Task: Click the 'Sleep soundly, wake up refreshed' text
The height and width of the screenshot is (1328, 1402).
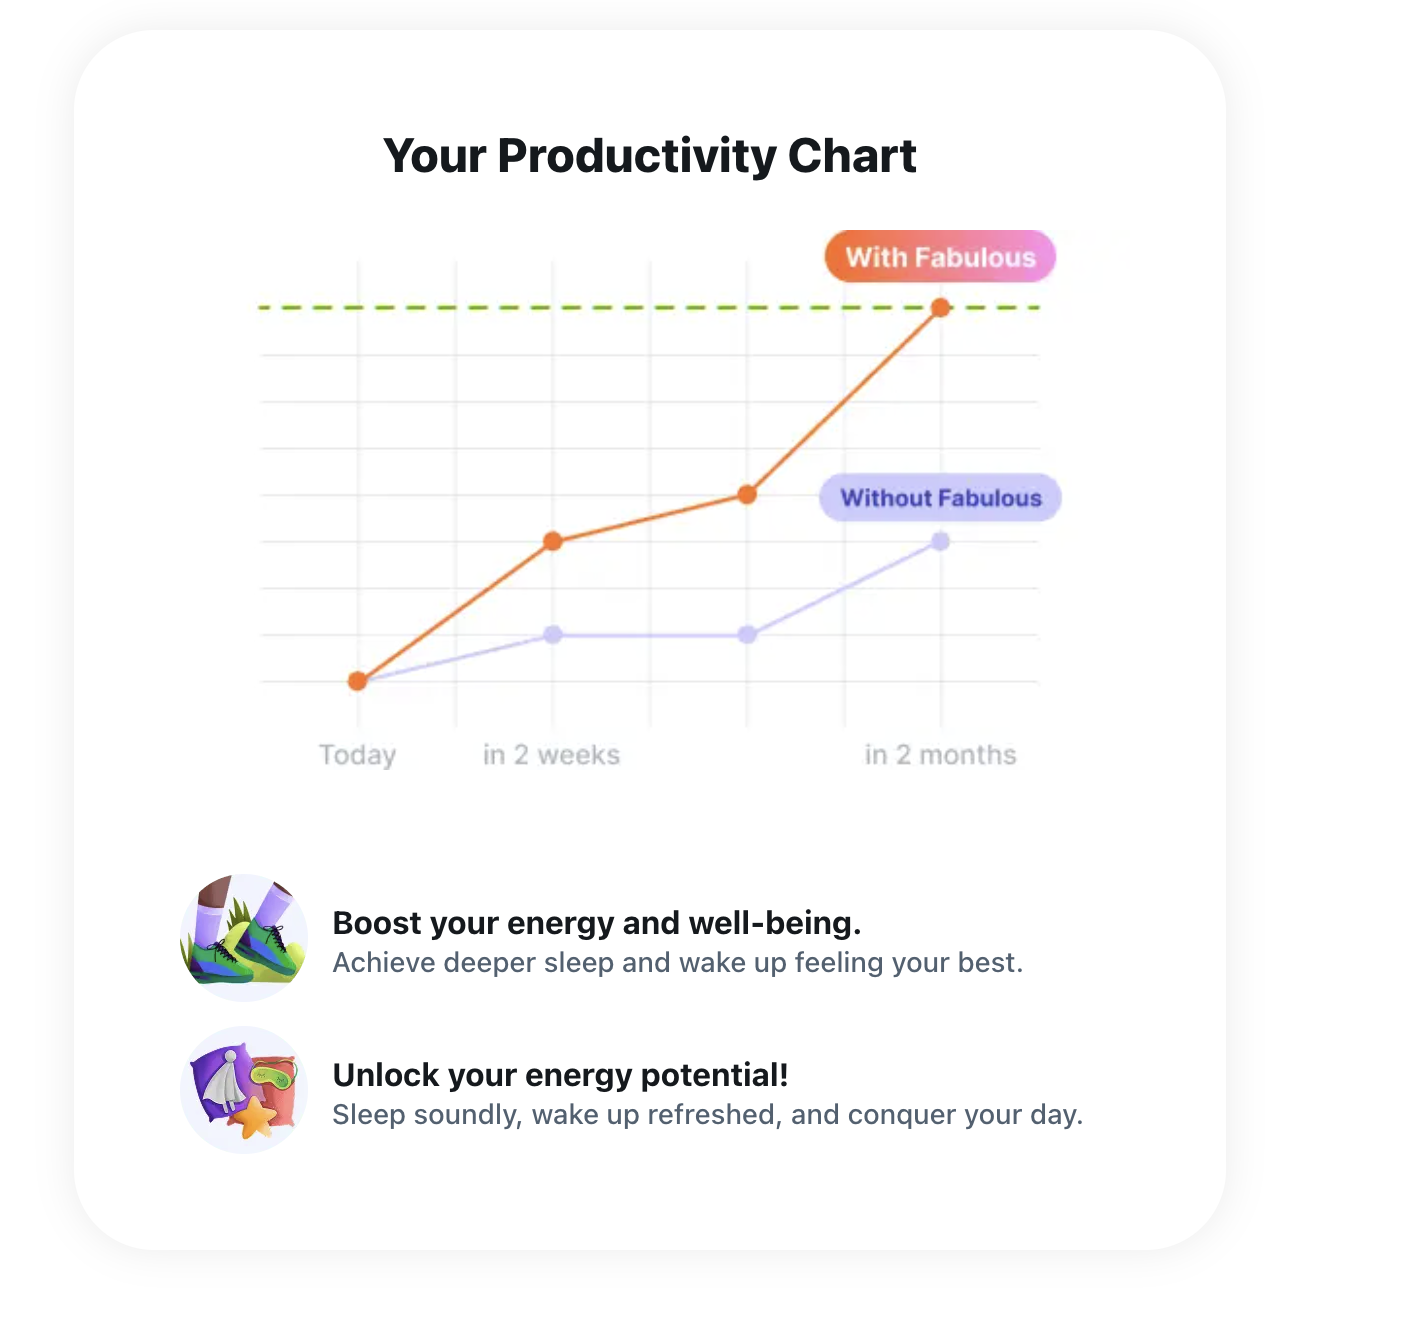Action: point(707,1115)
